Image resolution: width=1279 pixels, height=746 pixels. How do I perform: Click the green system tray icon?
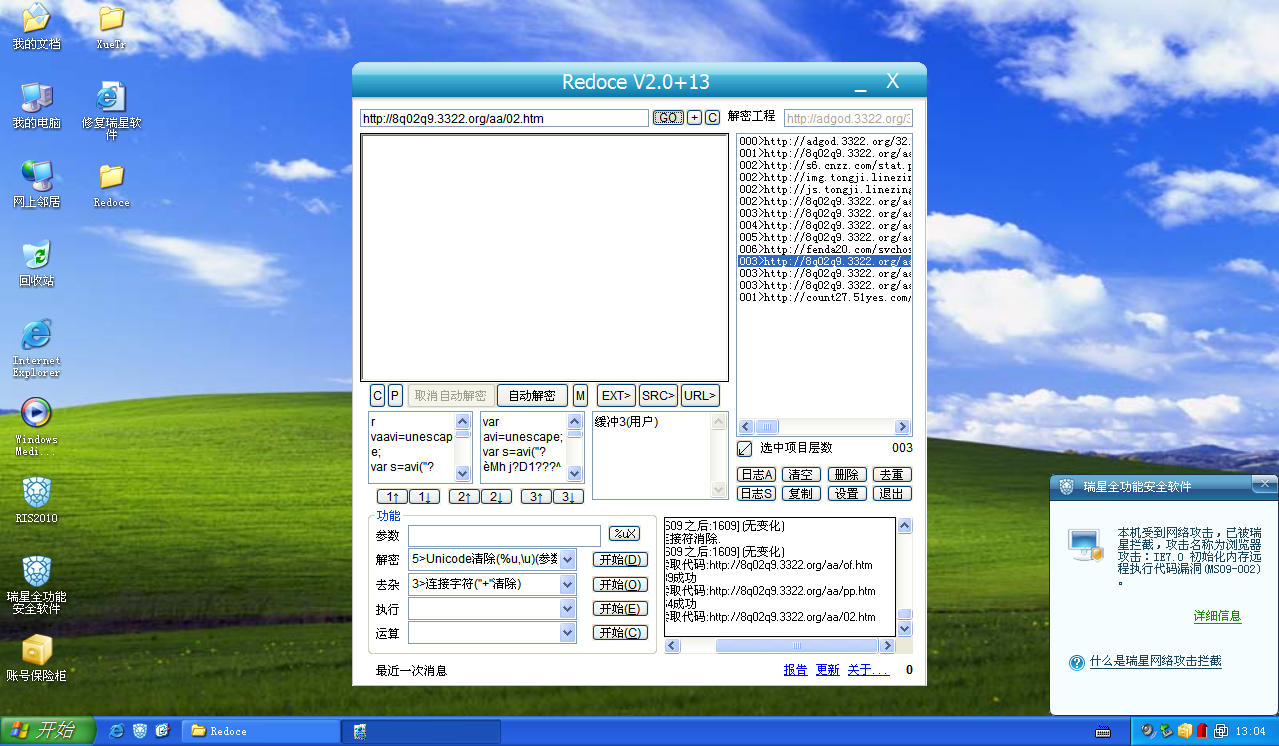tap(1167, 731)
